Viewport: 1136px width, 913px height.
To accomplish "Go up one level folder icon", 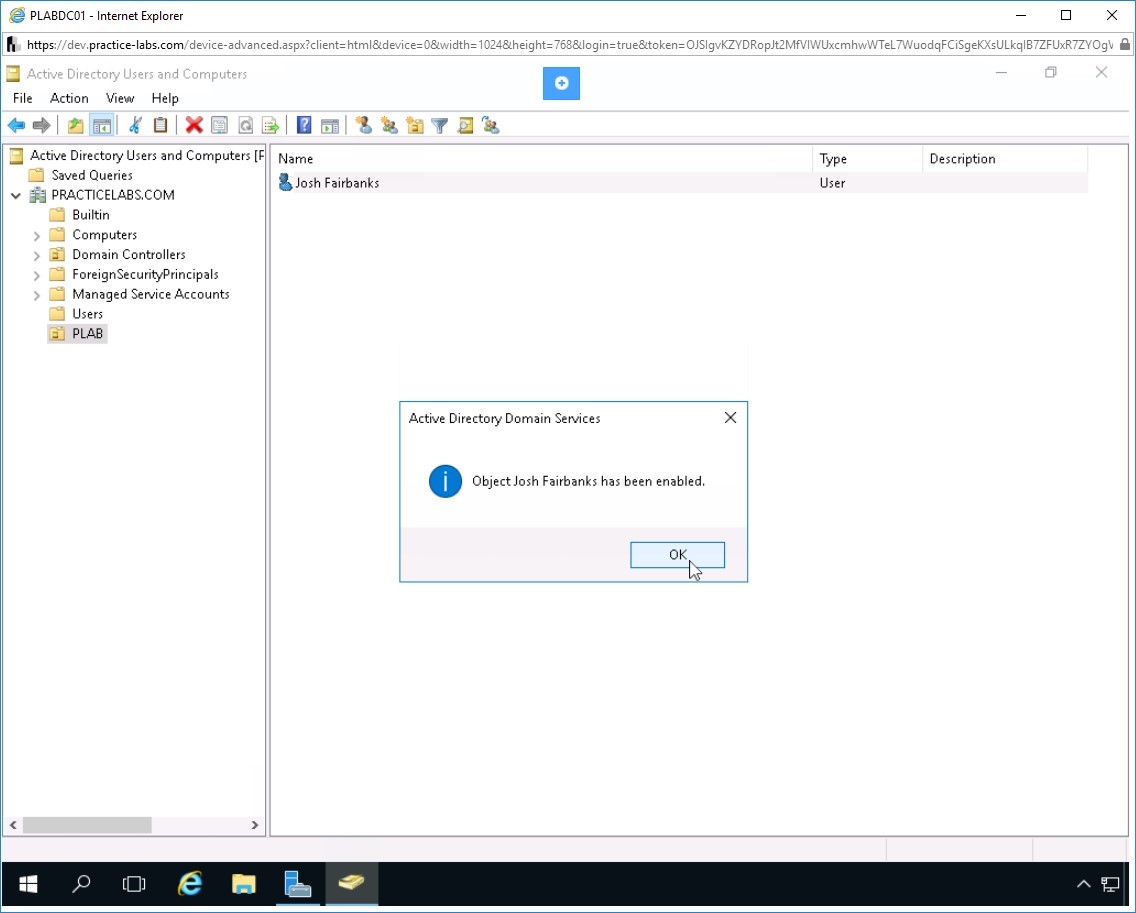I will click(75, 125).
